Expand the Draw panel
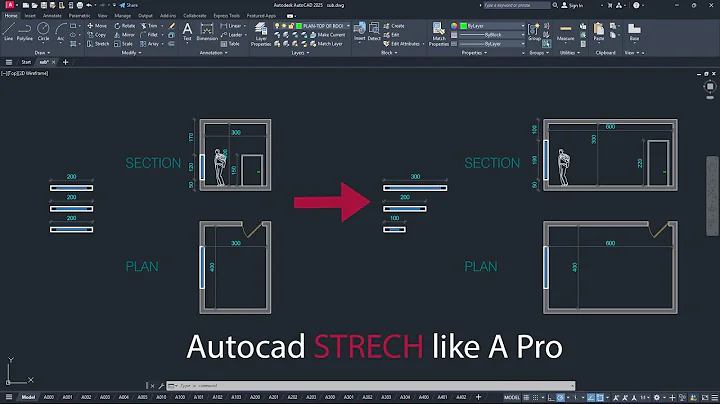The height and width of the screenshot is (404, 720). pyautogui.click(x=42, y=53)
